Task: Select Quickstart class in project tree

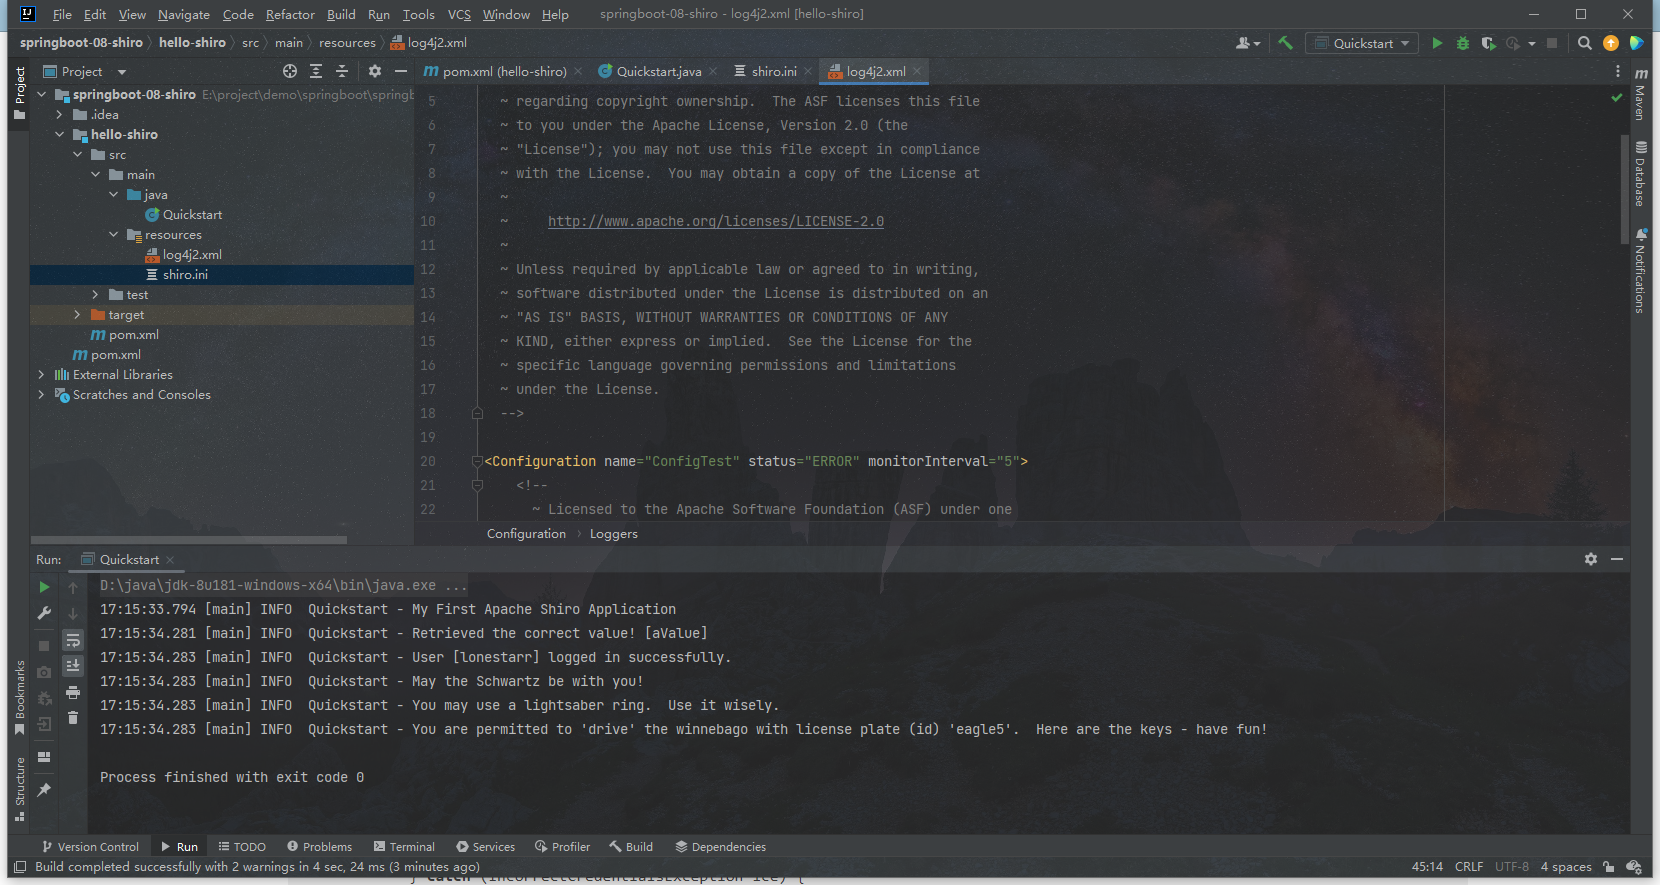Action: 192,215
